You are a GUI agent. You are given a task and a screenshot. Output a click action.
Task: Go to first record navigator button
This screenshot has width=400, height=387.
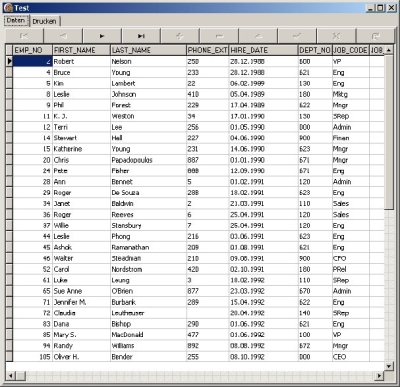click(24, 36)
